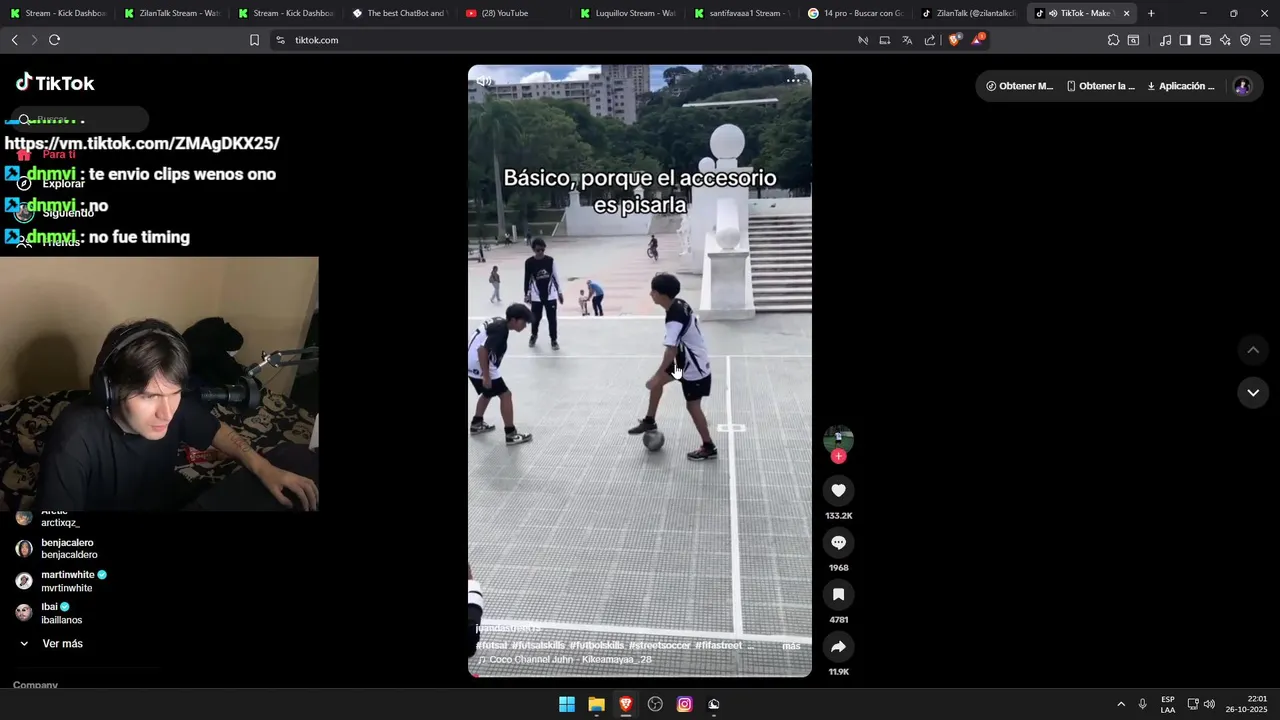
Task: Reload the page with the refresh icon
Action: tap(54, 40)
